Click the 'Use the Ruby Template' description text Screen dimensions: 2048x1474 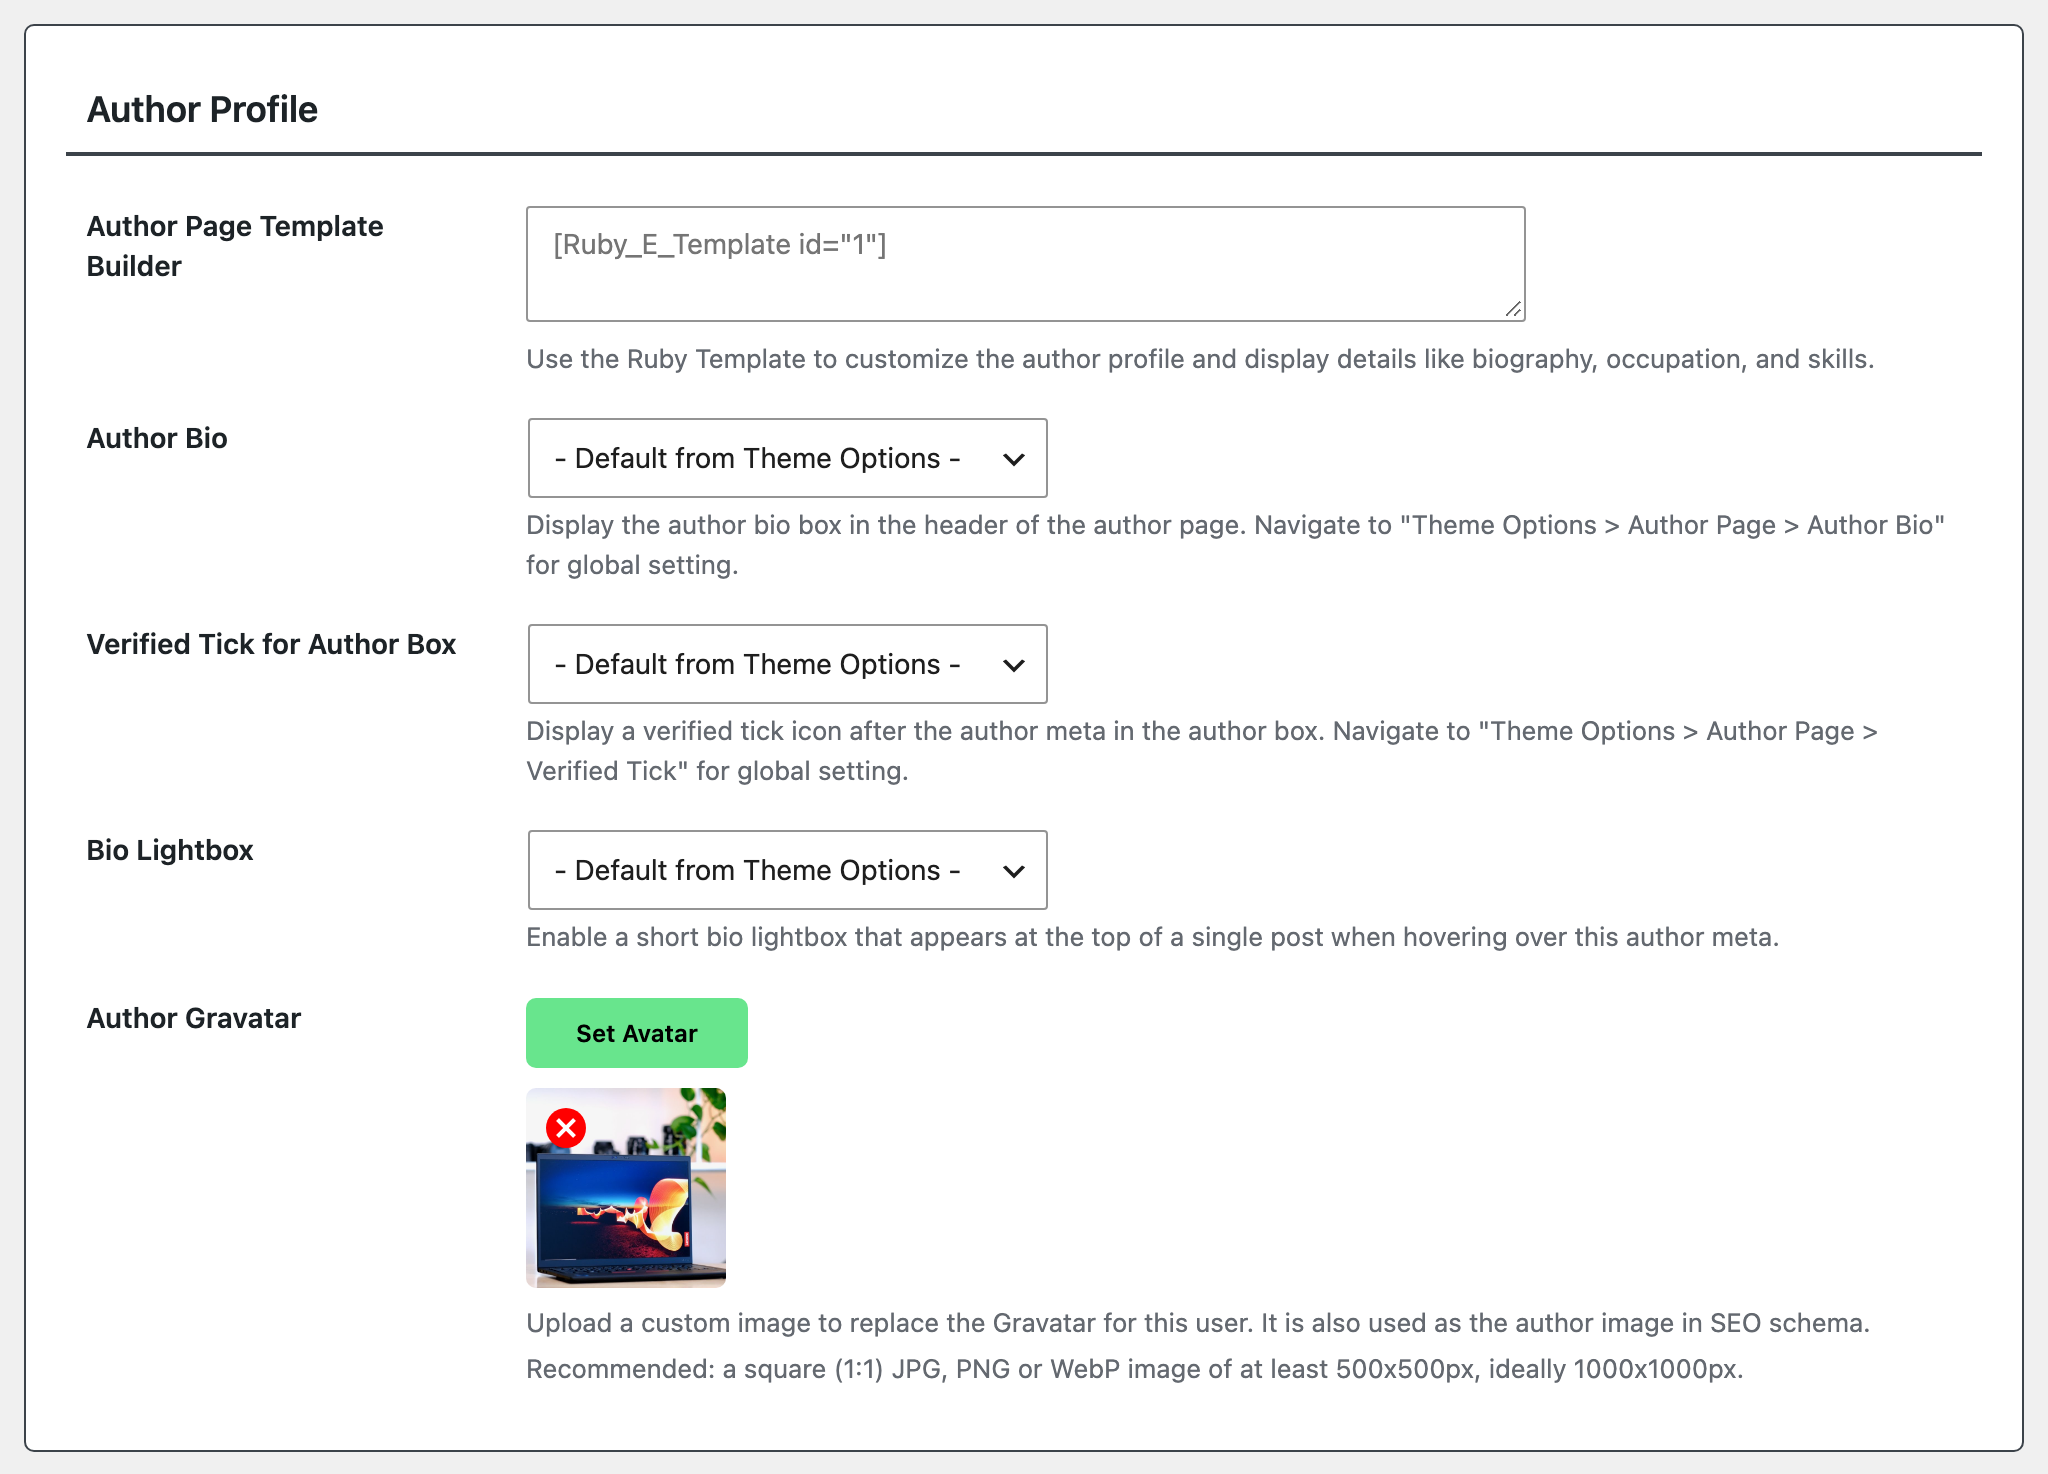point(1200,359)
